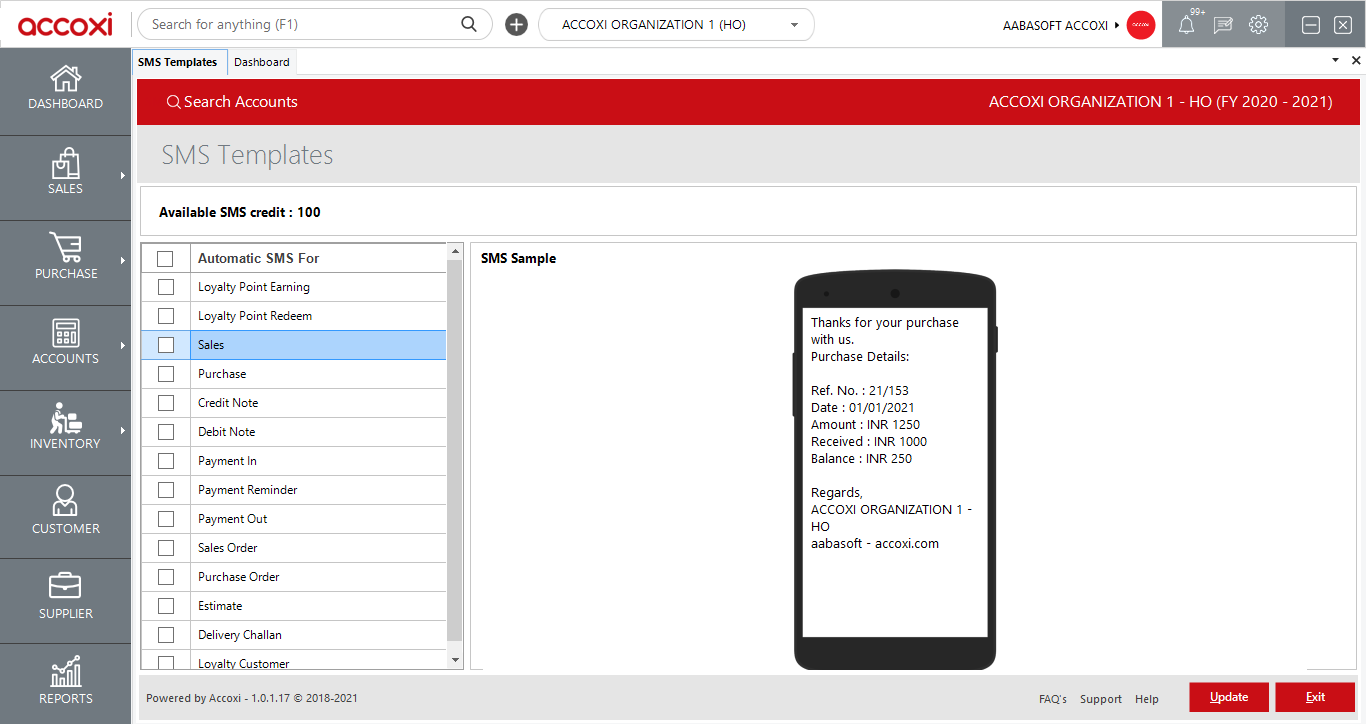
Task: Toggle the Automatic SMS For select-all checkbox
Action: click(x=165, y=258)
